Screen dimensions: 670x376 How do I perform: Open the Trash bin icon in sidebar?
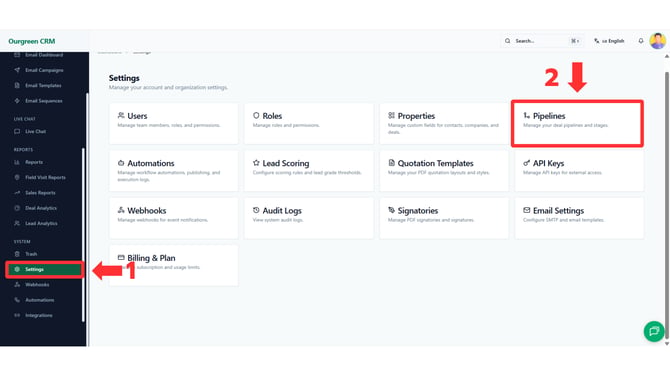[x=17, y=254]
